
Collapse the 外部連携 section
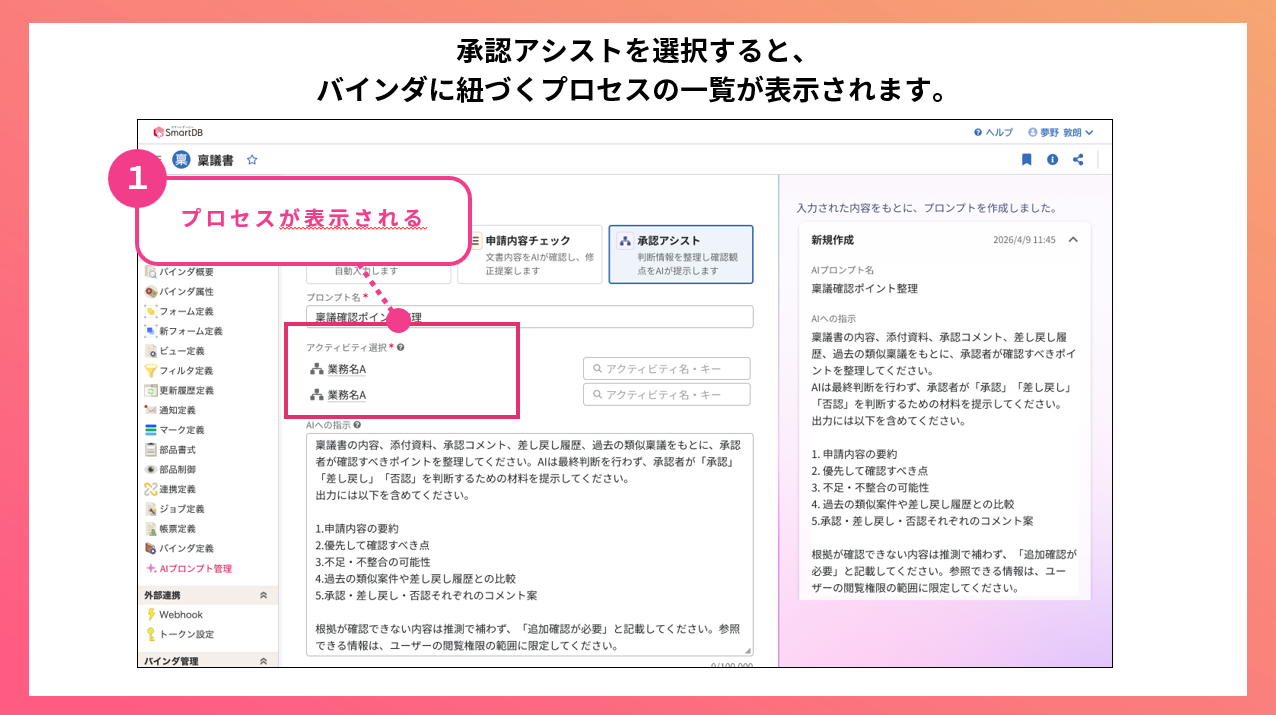point(263,595)
